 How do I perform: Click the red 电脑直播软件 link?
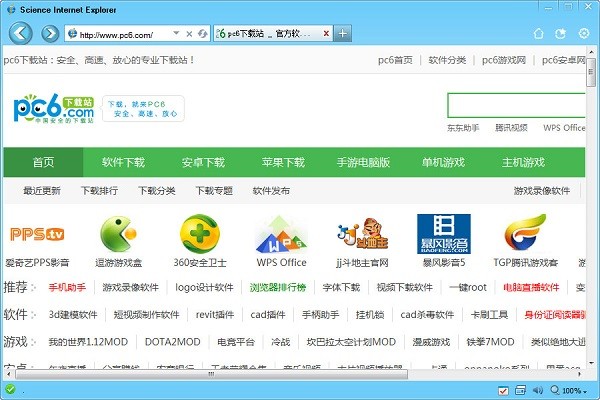pyautogui.click(x=531, y=287)
